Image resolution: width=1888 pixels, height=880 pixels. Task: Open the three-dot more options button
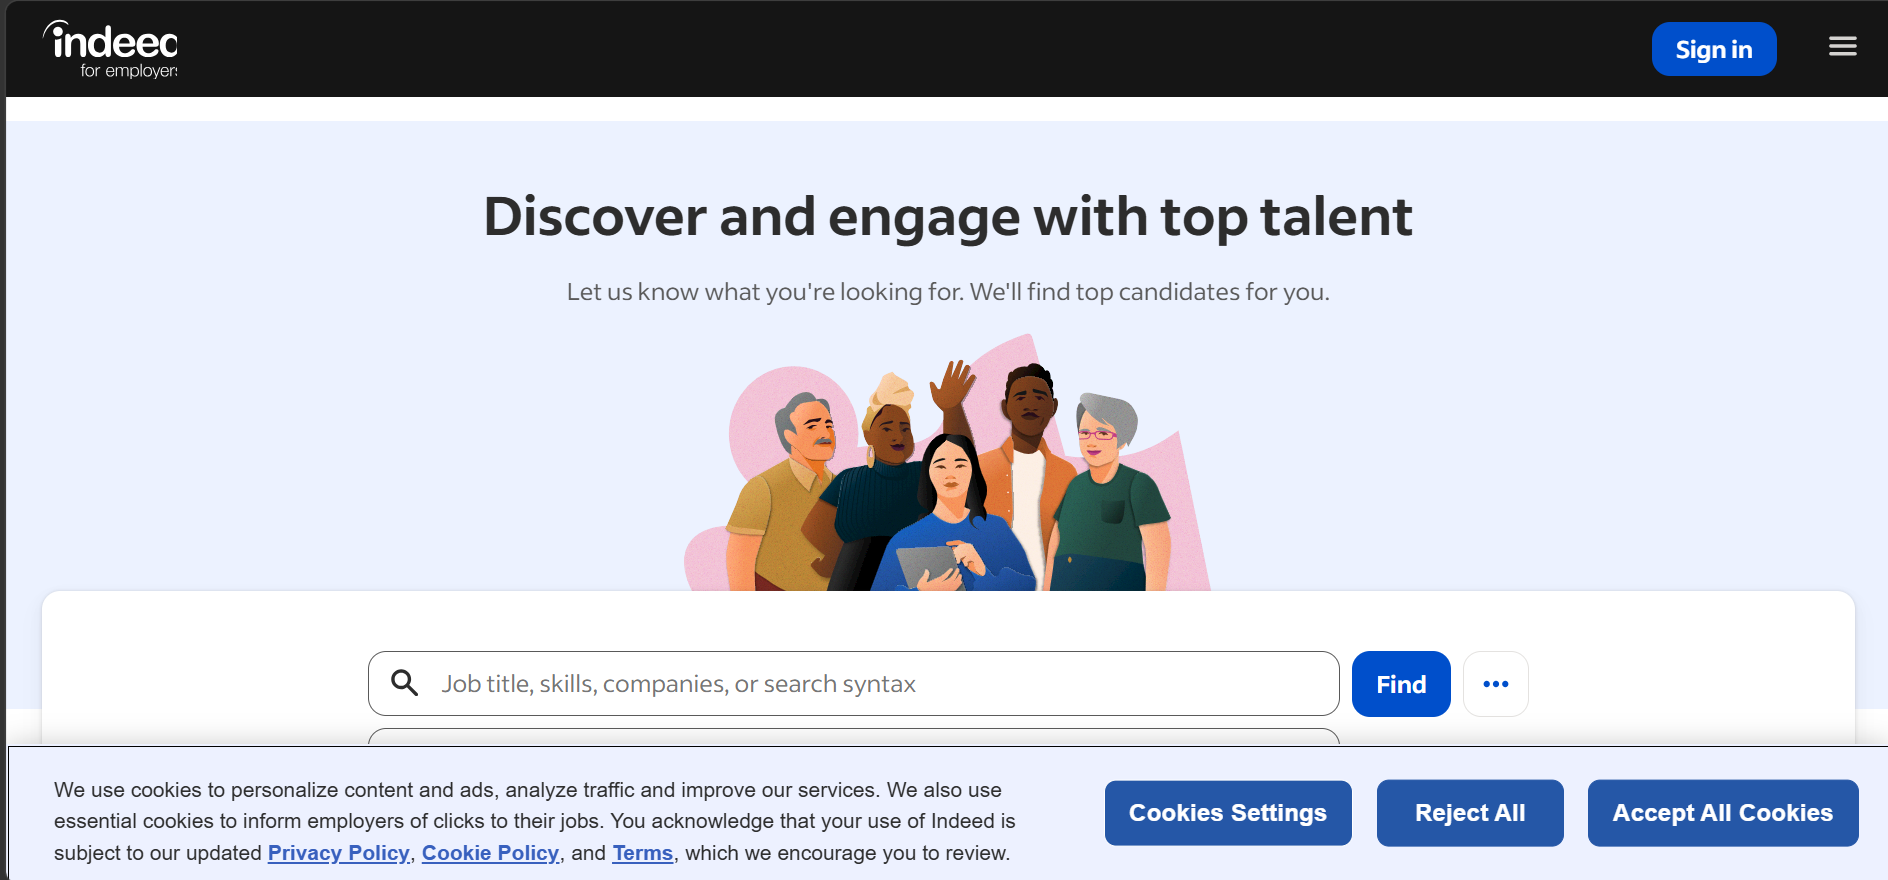[1495, 684]
